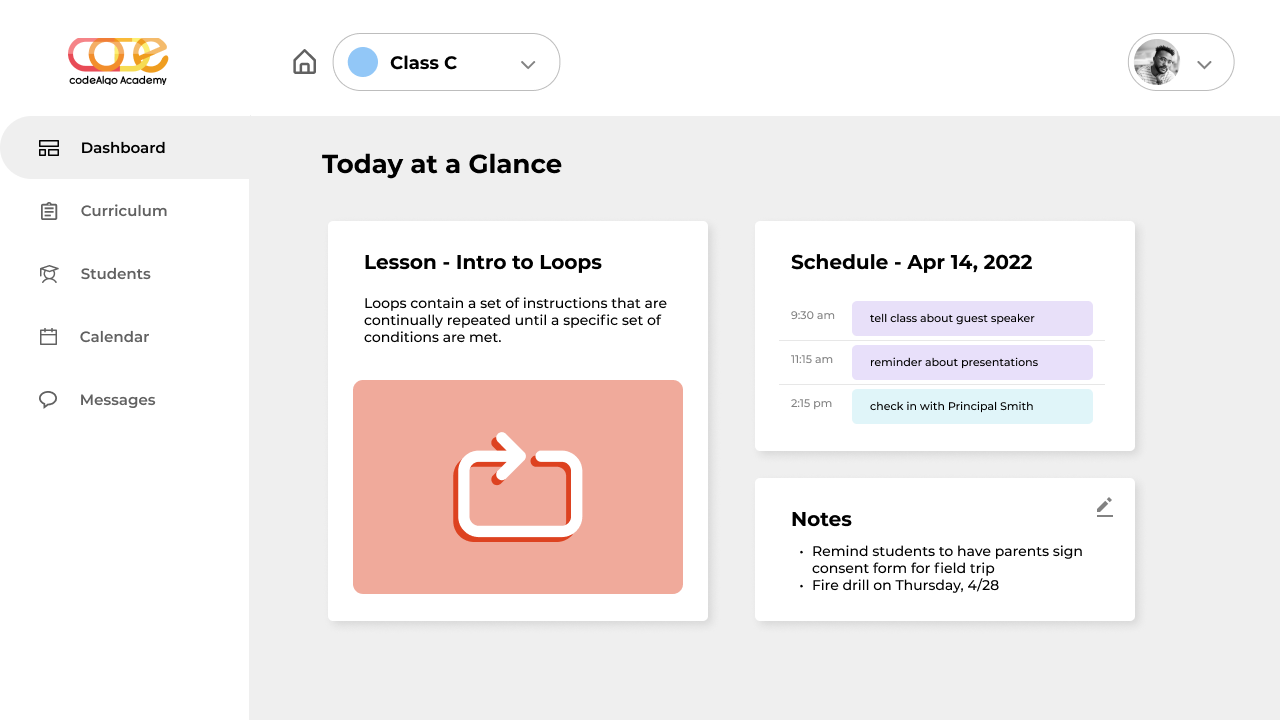Click the Messages speech bubble icon
Screen dimensions: 1280x720
(x=48, y=400)
